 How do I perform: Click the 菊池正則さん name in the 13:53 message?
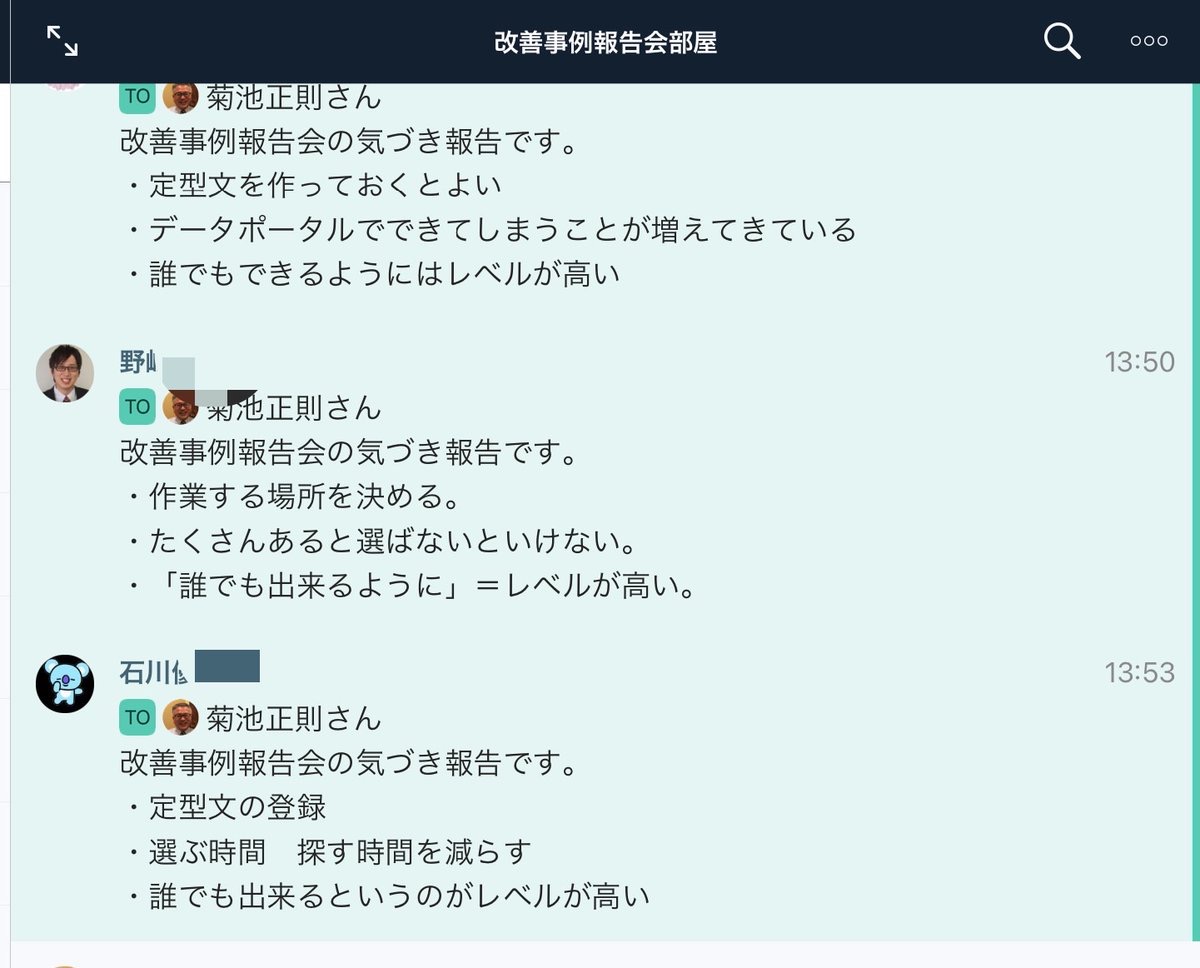[x=294, y=718]
